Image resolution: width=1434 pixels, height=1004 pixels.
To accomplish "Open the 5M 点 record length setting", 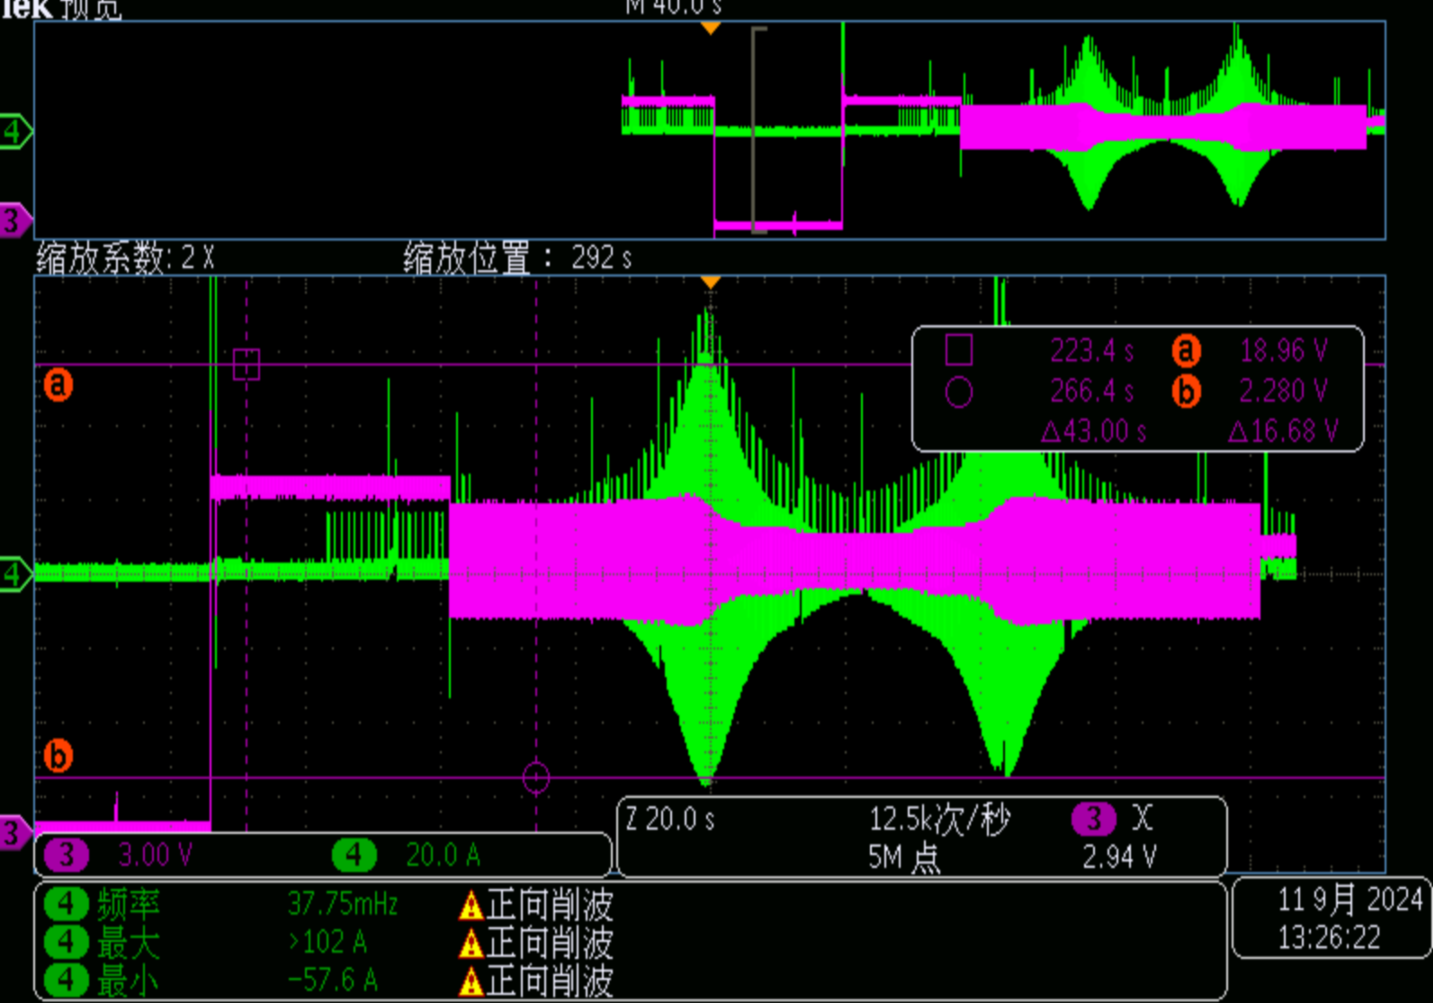I will 903,857.
